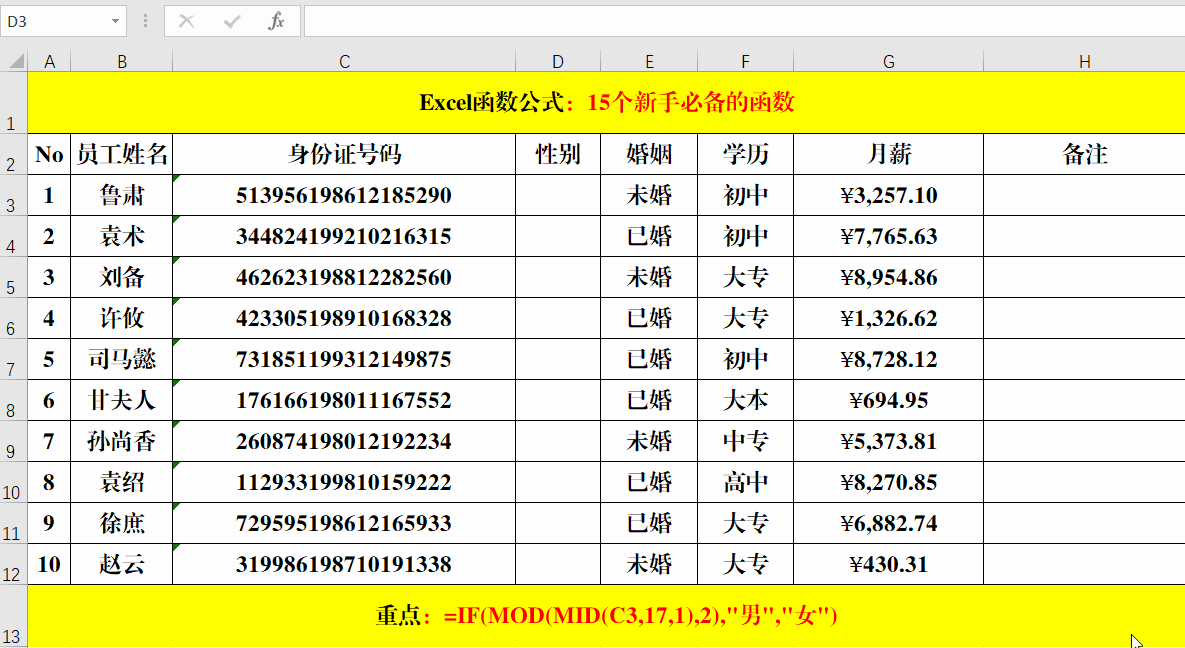
Task: Click the '身份证号码' header cell
Action: coord(344,154)
